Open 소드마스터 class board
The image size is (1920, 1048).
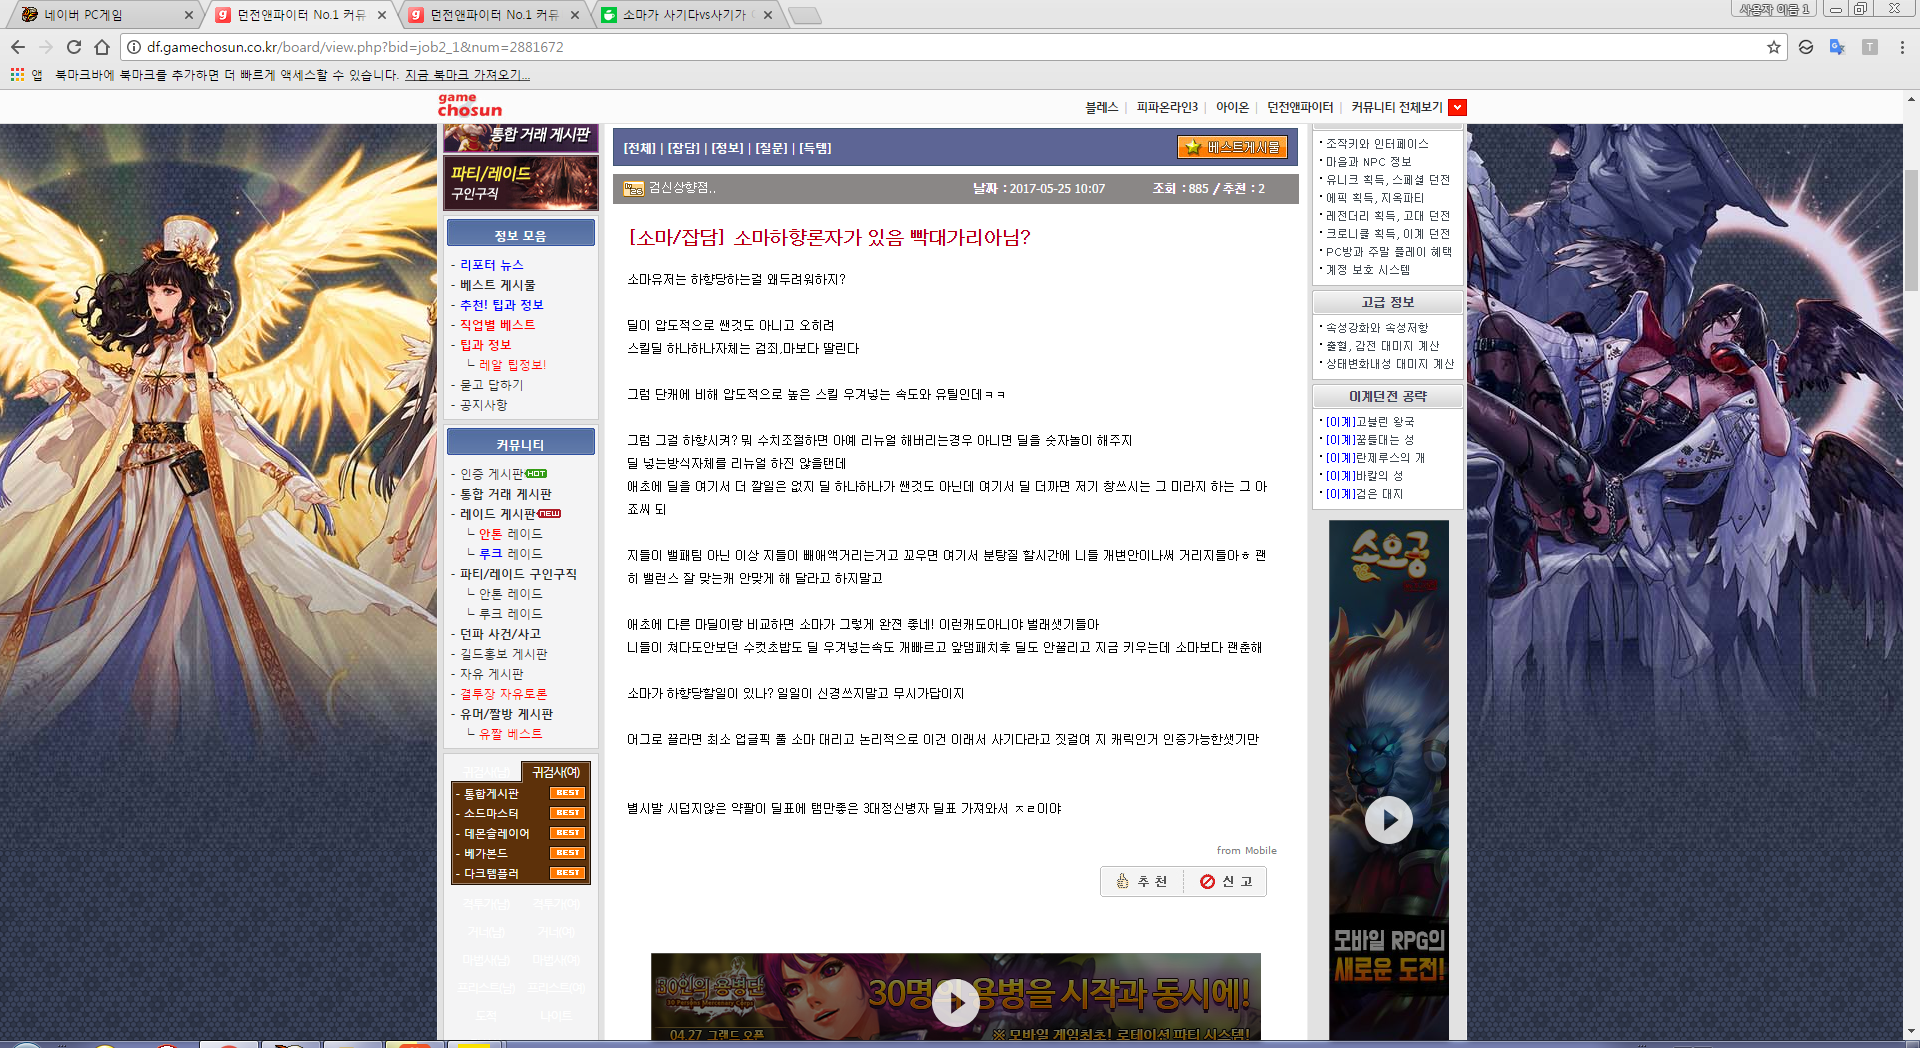tap(491, 813)
